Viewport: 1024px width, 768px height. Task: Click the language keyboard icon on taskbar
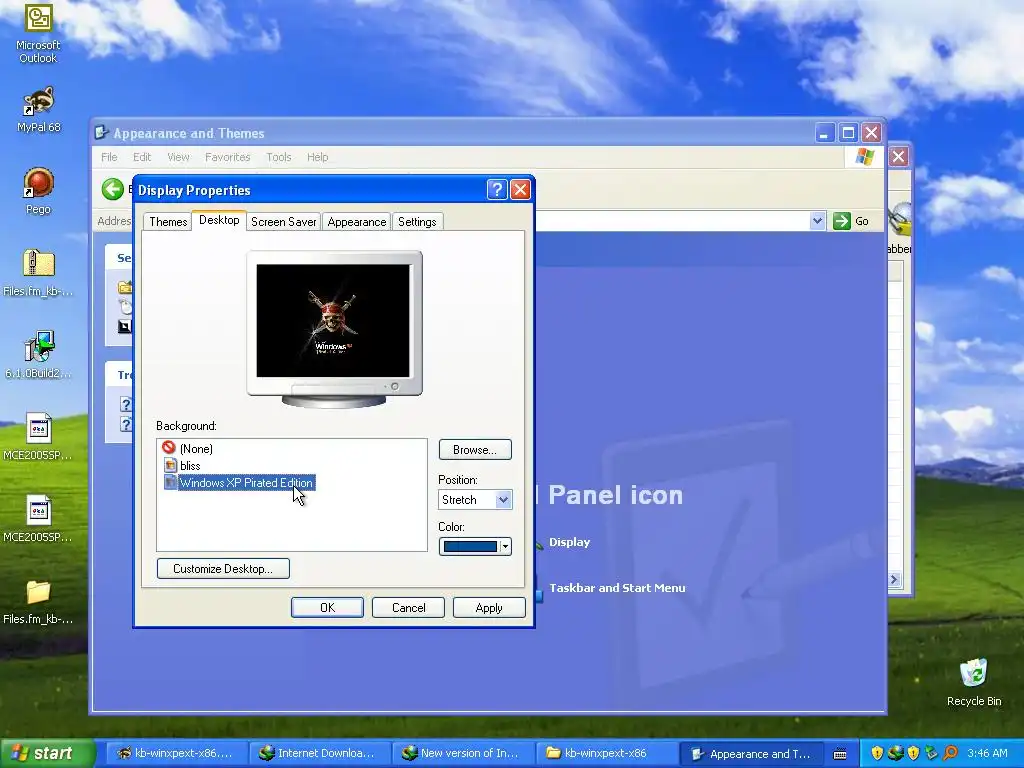click(840, 754)
